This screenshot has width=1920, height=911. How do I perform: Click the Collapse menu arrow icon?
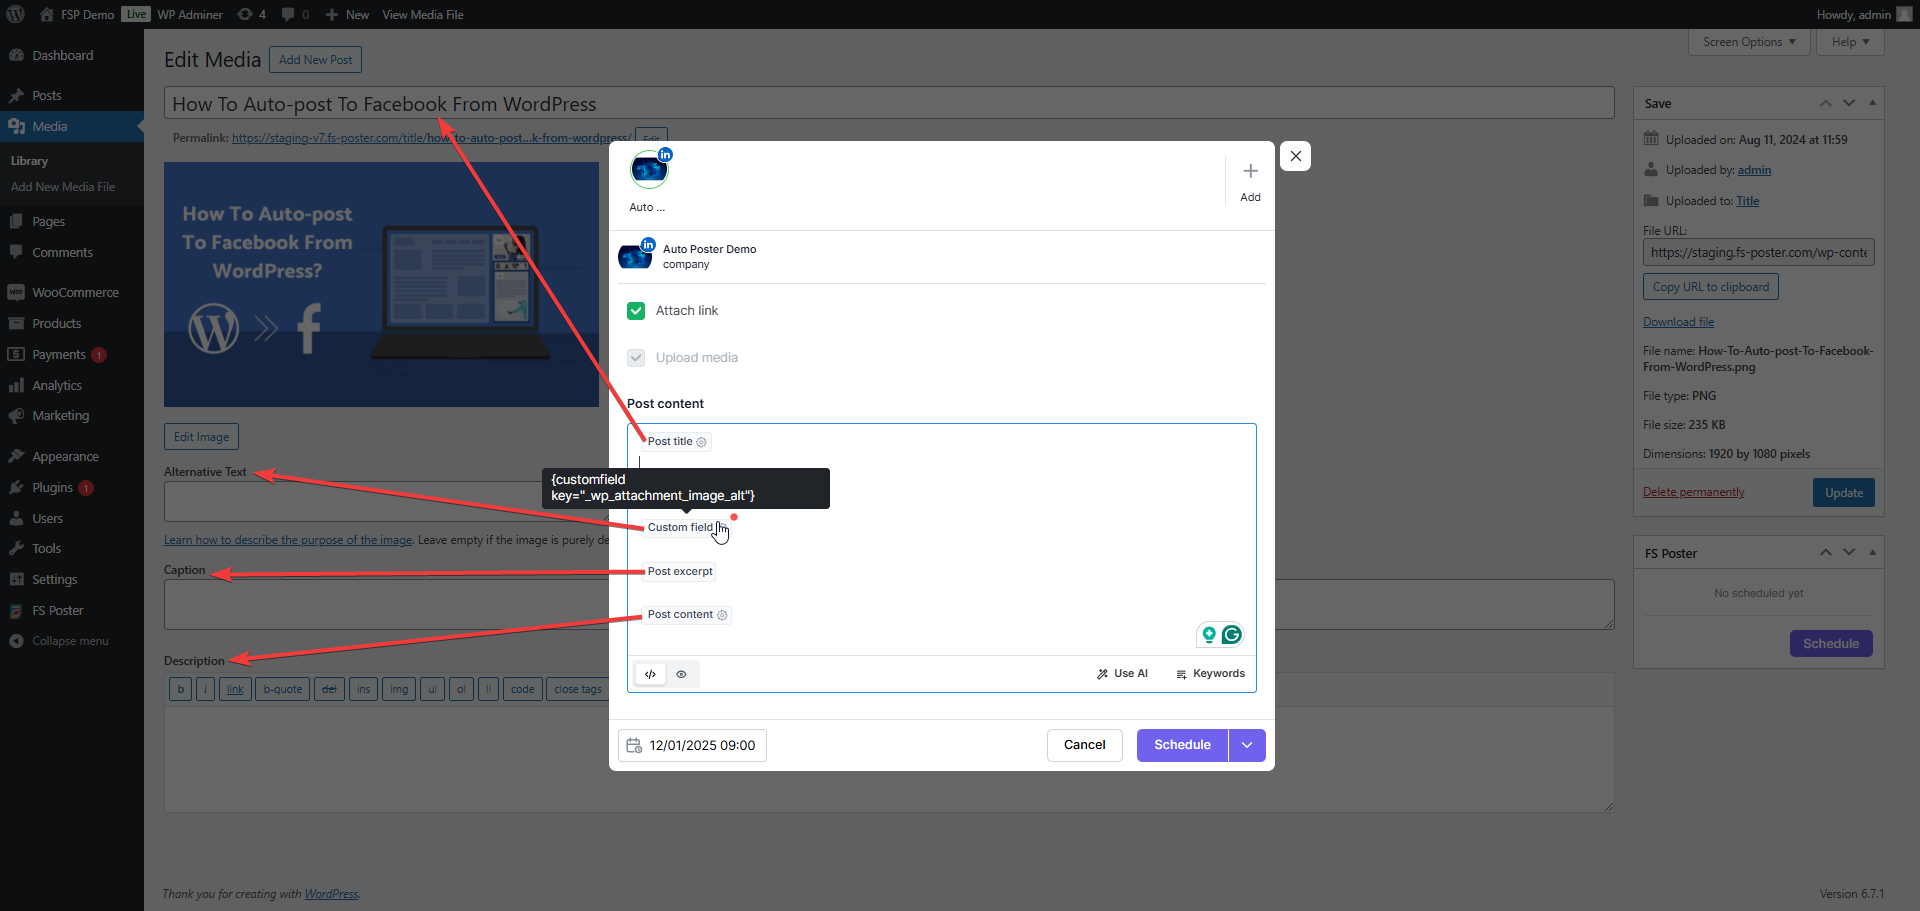click(16, 641)
